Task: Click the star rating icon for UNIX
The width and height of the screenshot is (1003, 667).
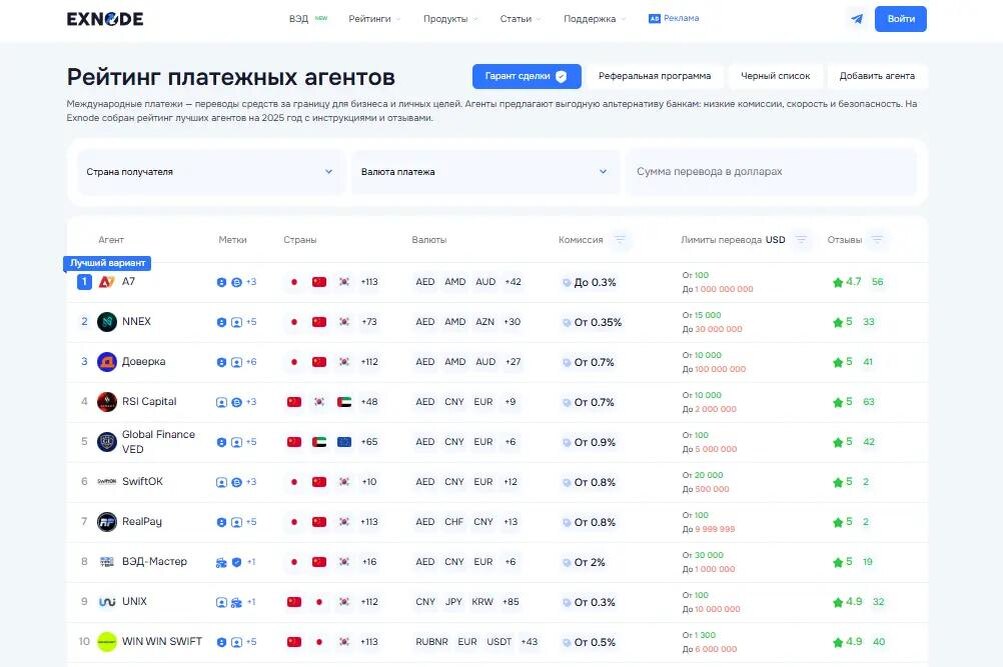Action: tap(838, 602)
